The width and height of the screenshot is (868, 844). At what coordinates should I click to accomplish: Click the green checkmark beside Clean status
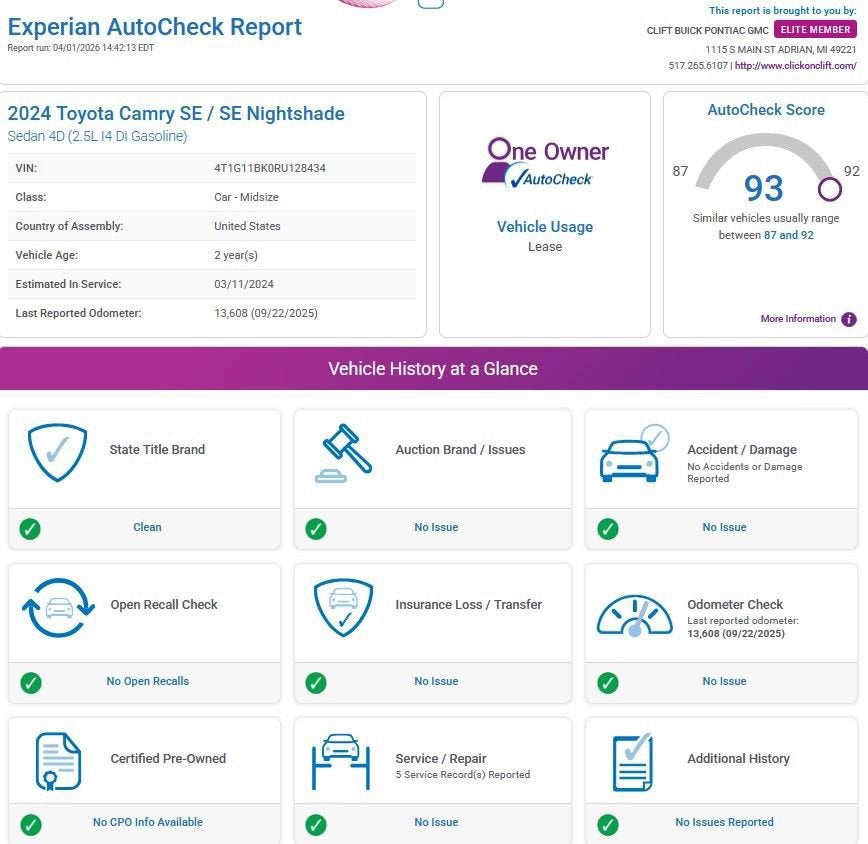[31, 528]
